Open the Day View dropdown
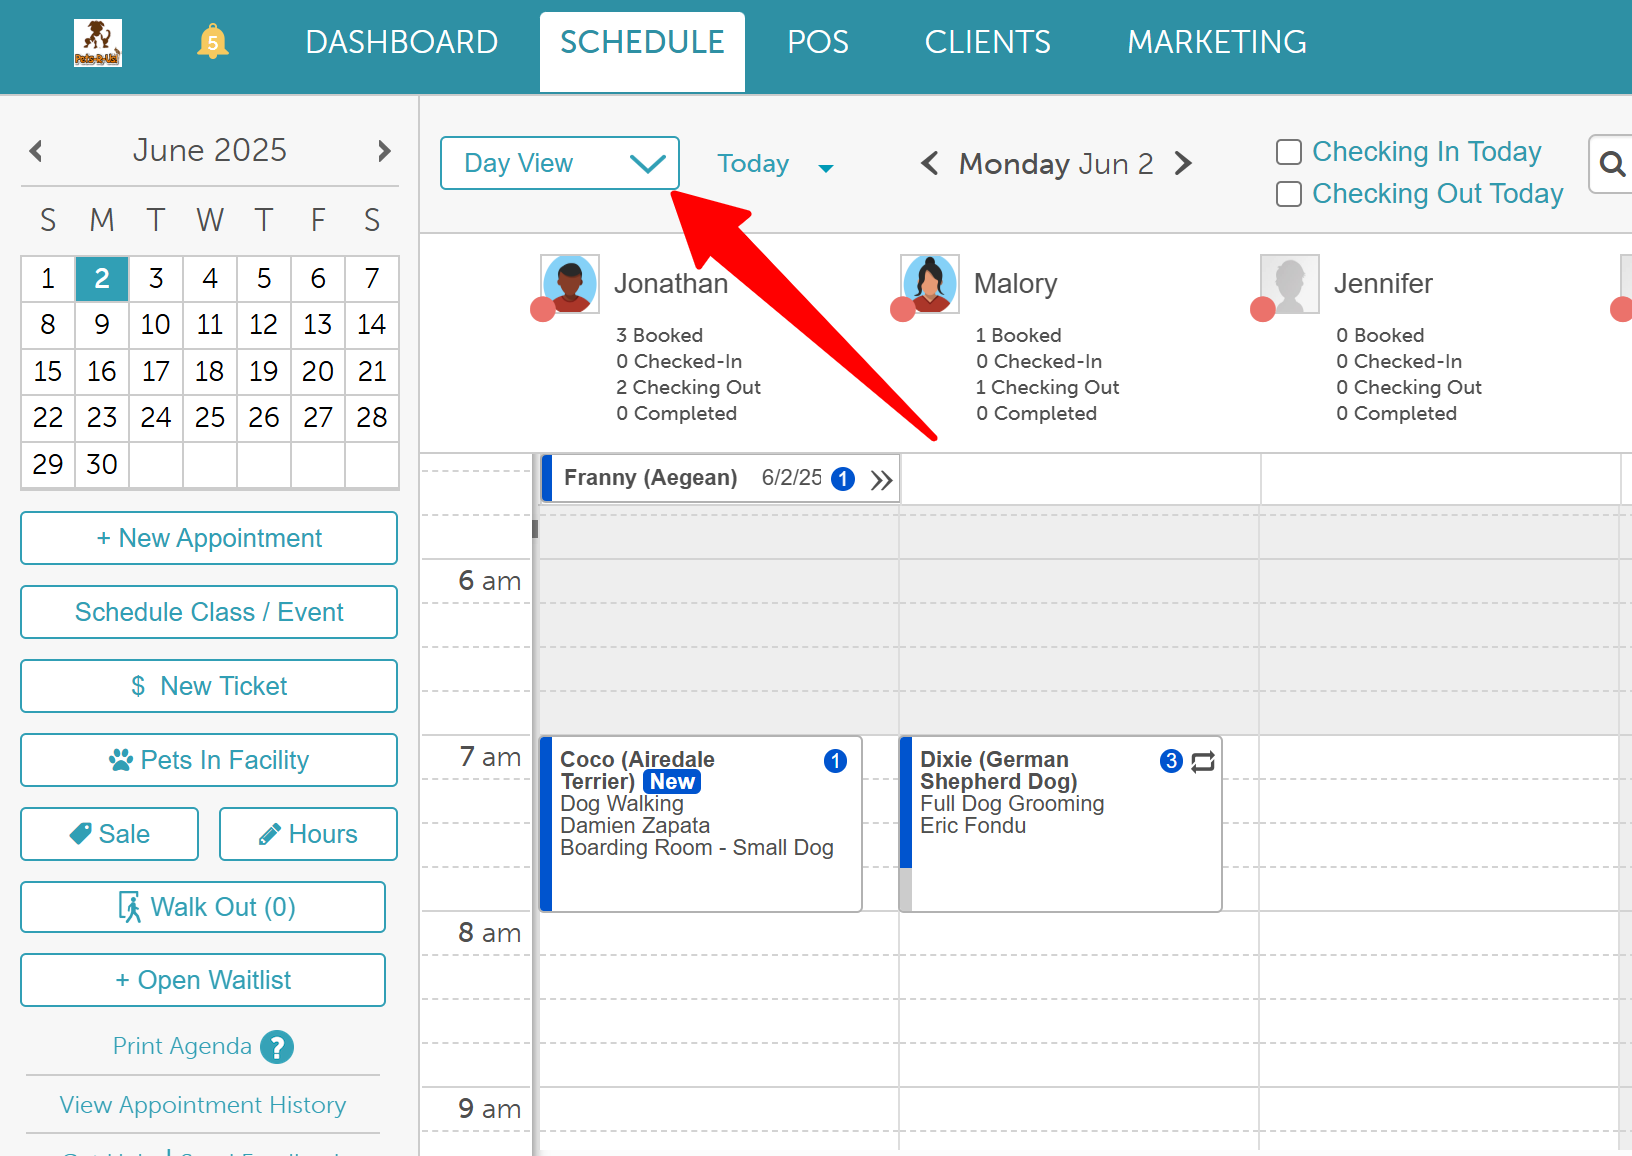The height and width of the screenshot is (1156, 1632). pos(560,163)
